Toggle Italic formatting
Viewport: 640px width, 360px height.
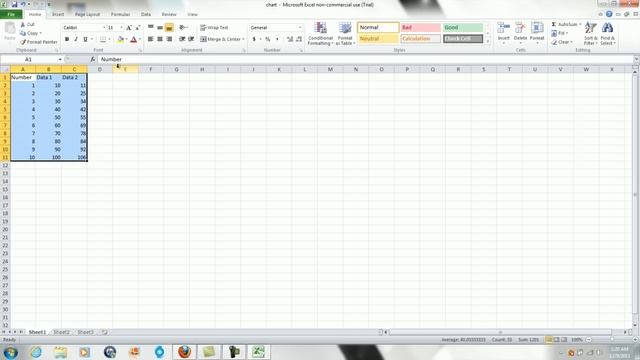[x=76, y=39]
